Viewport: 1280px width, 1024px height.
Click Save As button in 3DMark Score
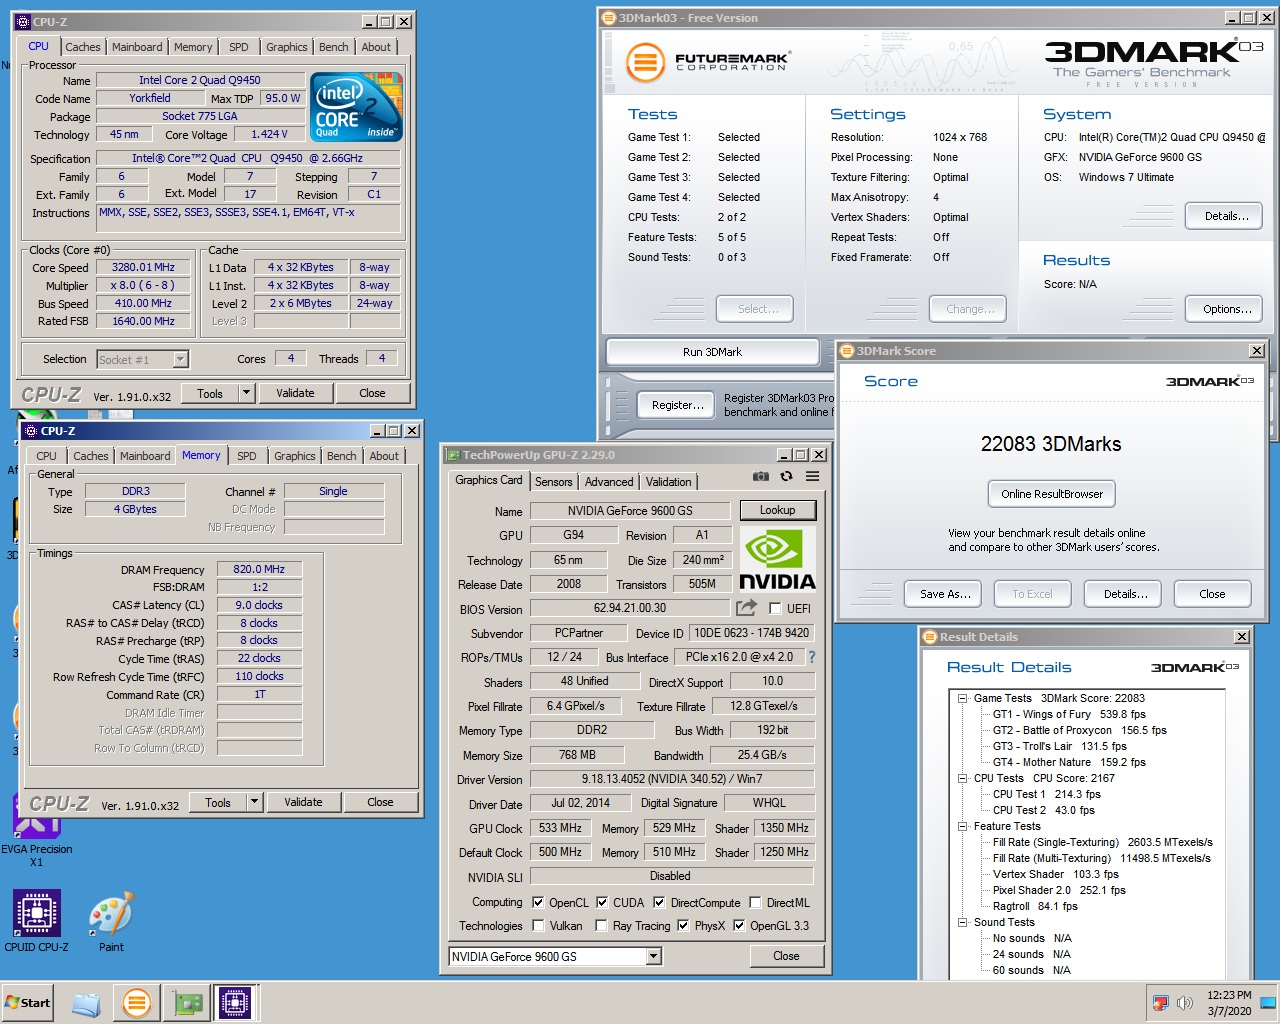click(945, 594)
